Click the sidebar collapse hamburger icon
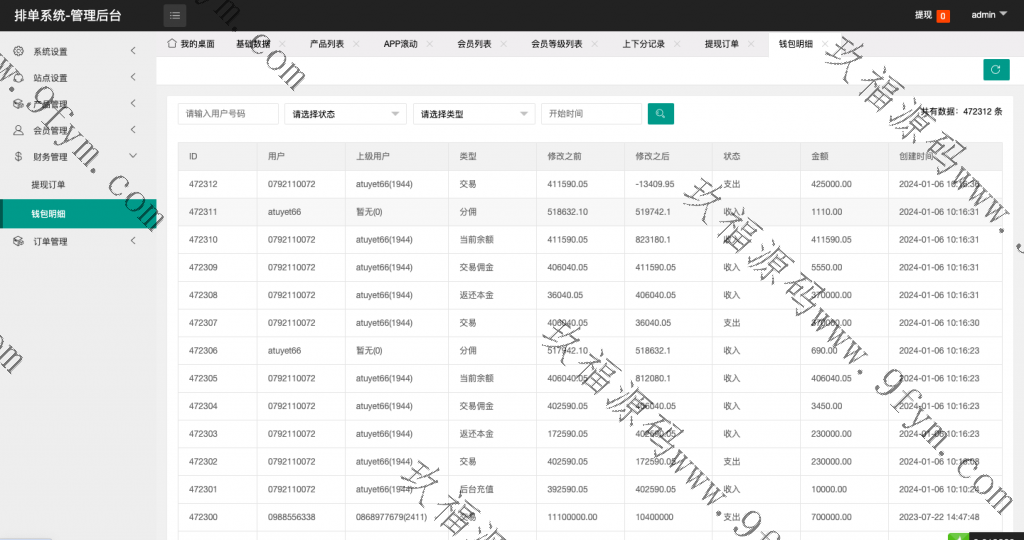 click(x=175, y=15)
